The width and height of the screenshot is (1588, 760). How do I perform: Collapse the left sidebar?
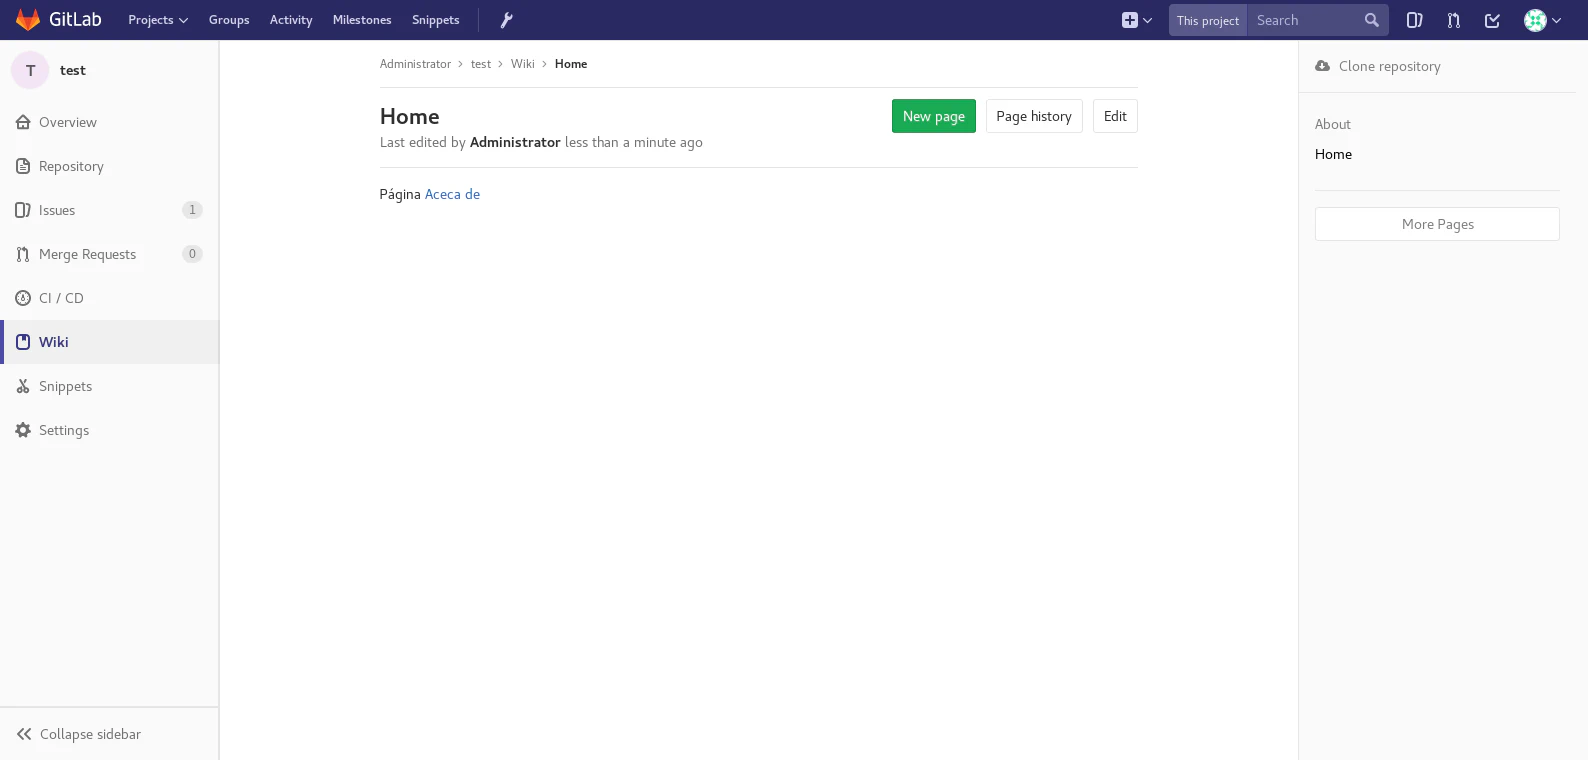(79, 734)
